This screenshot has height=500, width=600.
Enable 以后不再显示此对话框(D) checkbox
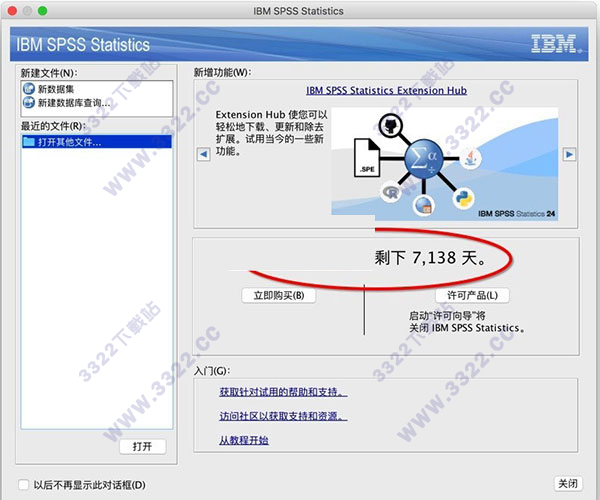[x=24, y=485]
